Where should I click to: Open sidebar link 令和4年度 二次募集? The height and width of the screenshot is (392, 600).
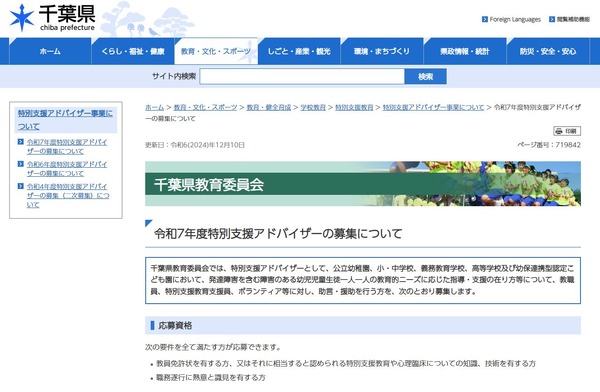68,196
